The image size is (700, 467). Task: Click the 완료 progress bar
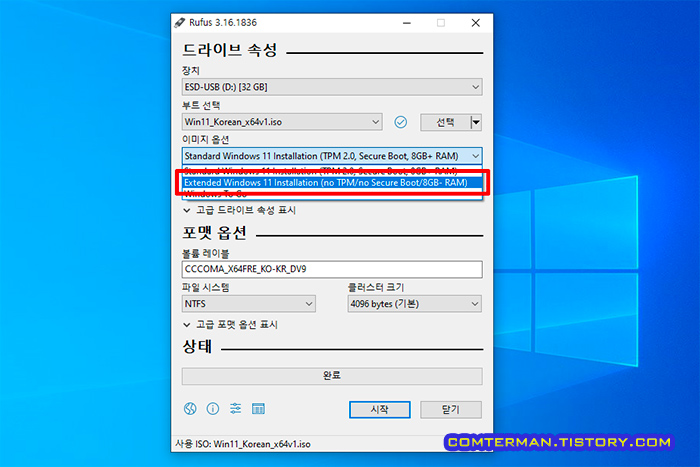332,376
